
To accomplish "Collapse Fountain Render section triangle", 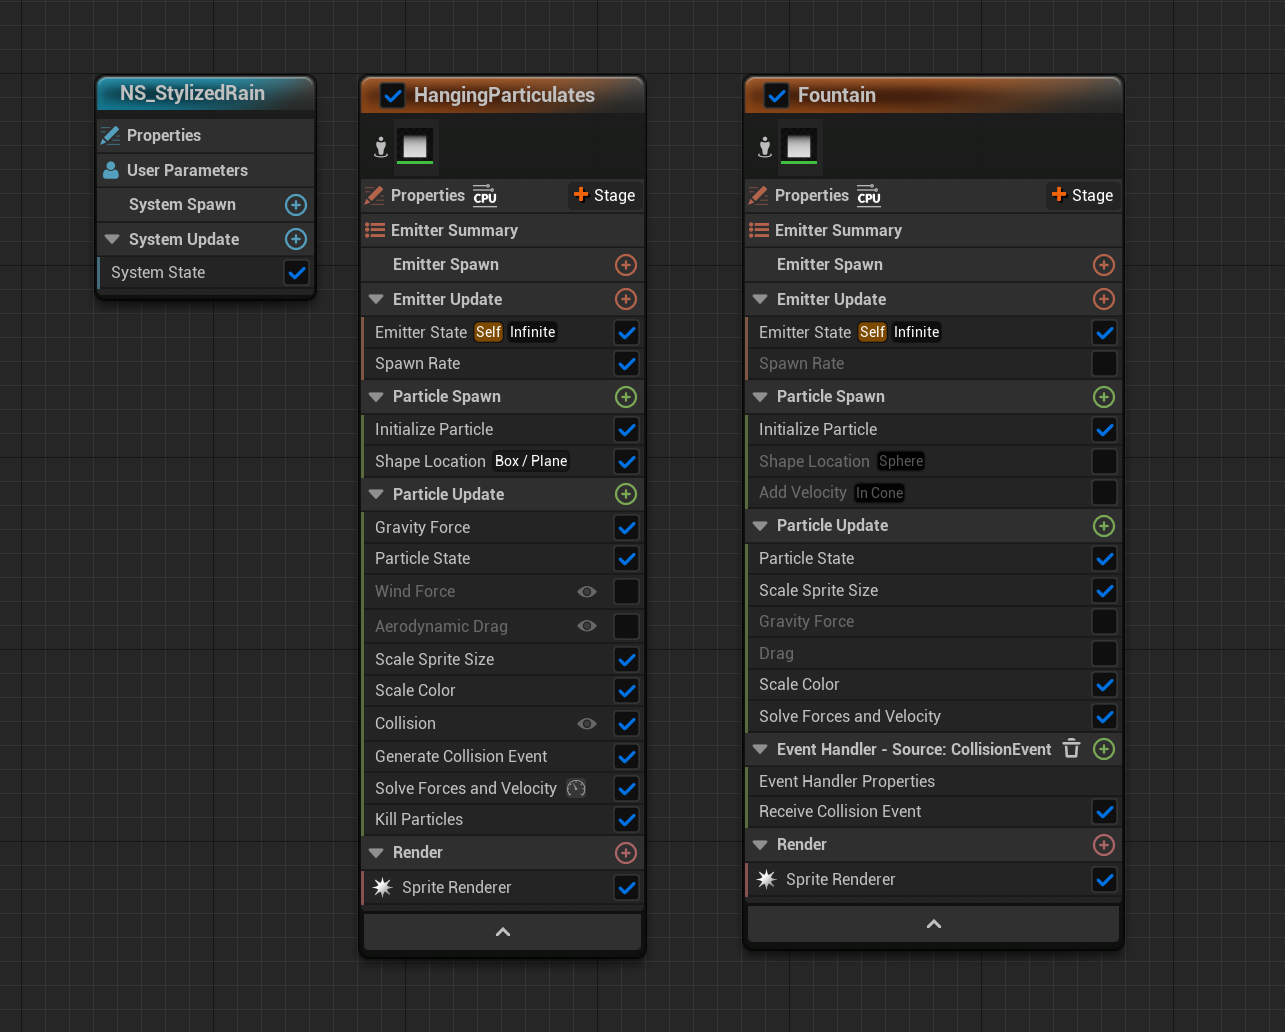I will [x=760, y=845].
